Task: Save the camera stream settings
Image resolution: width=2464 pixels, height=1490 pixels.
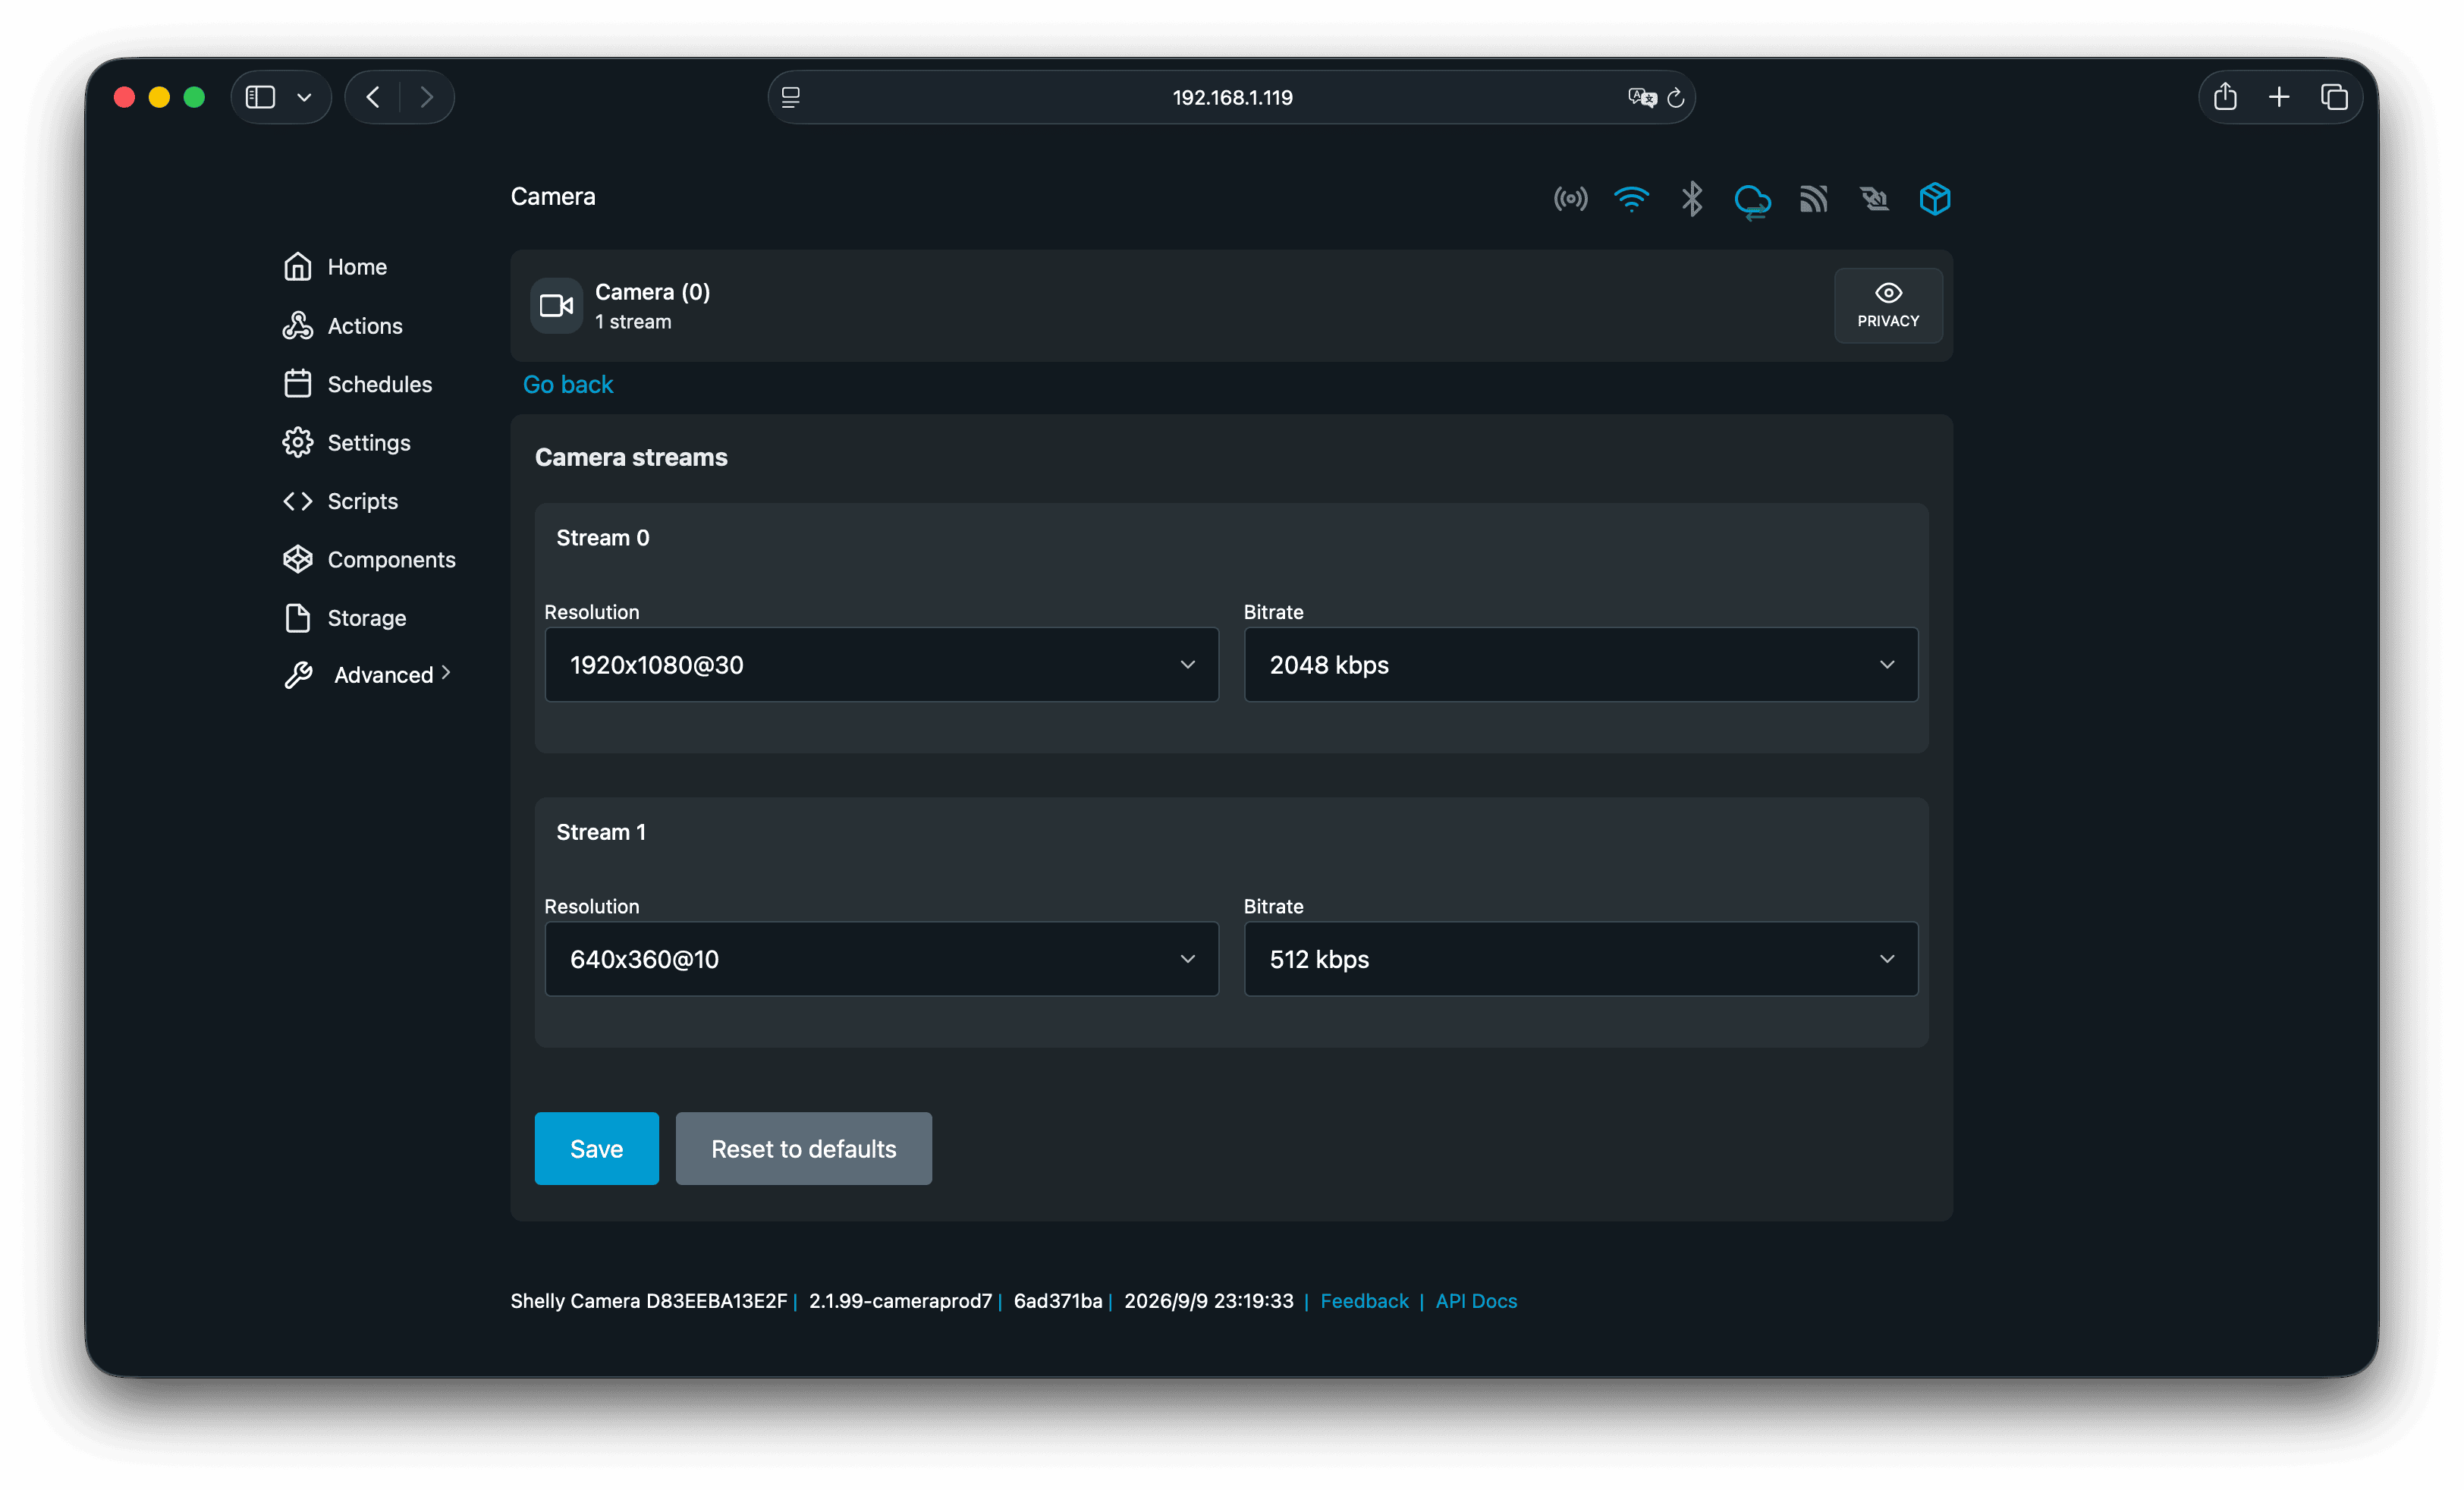Action: click(x=596, y=1149)
